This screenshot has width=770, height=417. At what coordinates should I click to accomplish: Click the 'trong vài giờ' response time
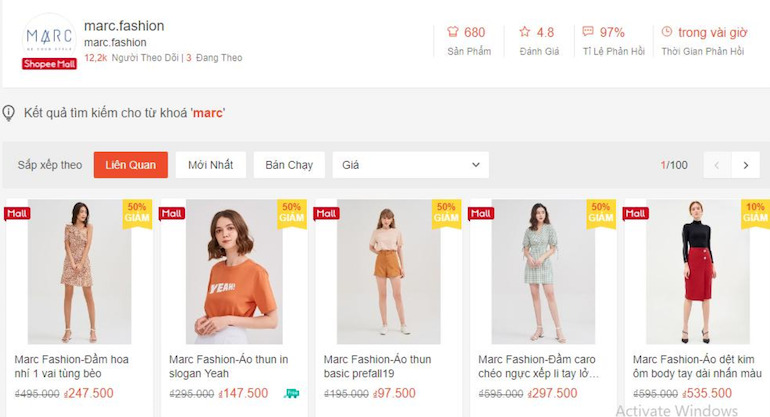(x=712, y=33)
